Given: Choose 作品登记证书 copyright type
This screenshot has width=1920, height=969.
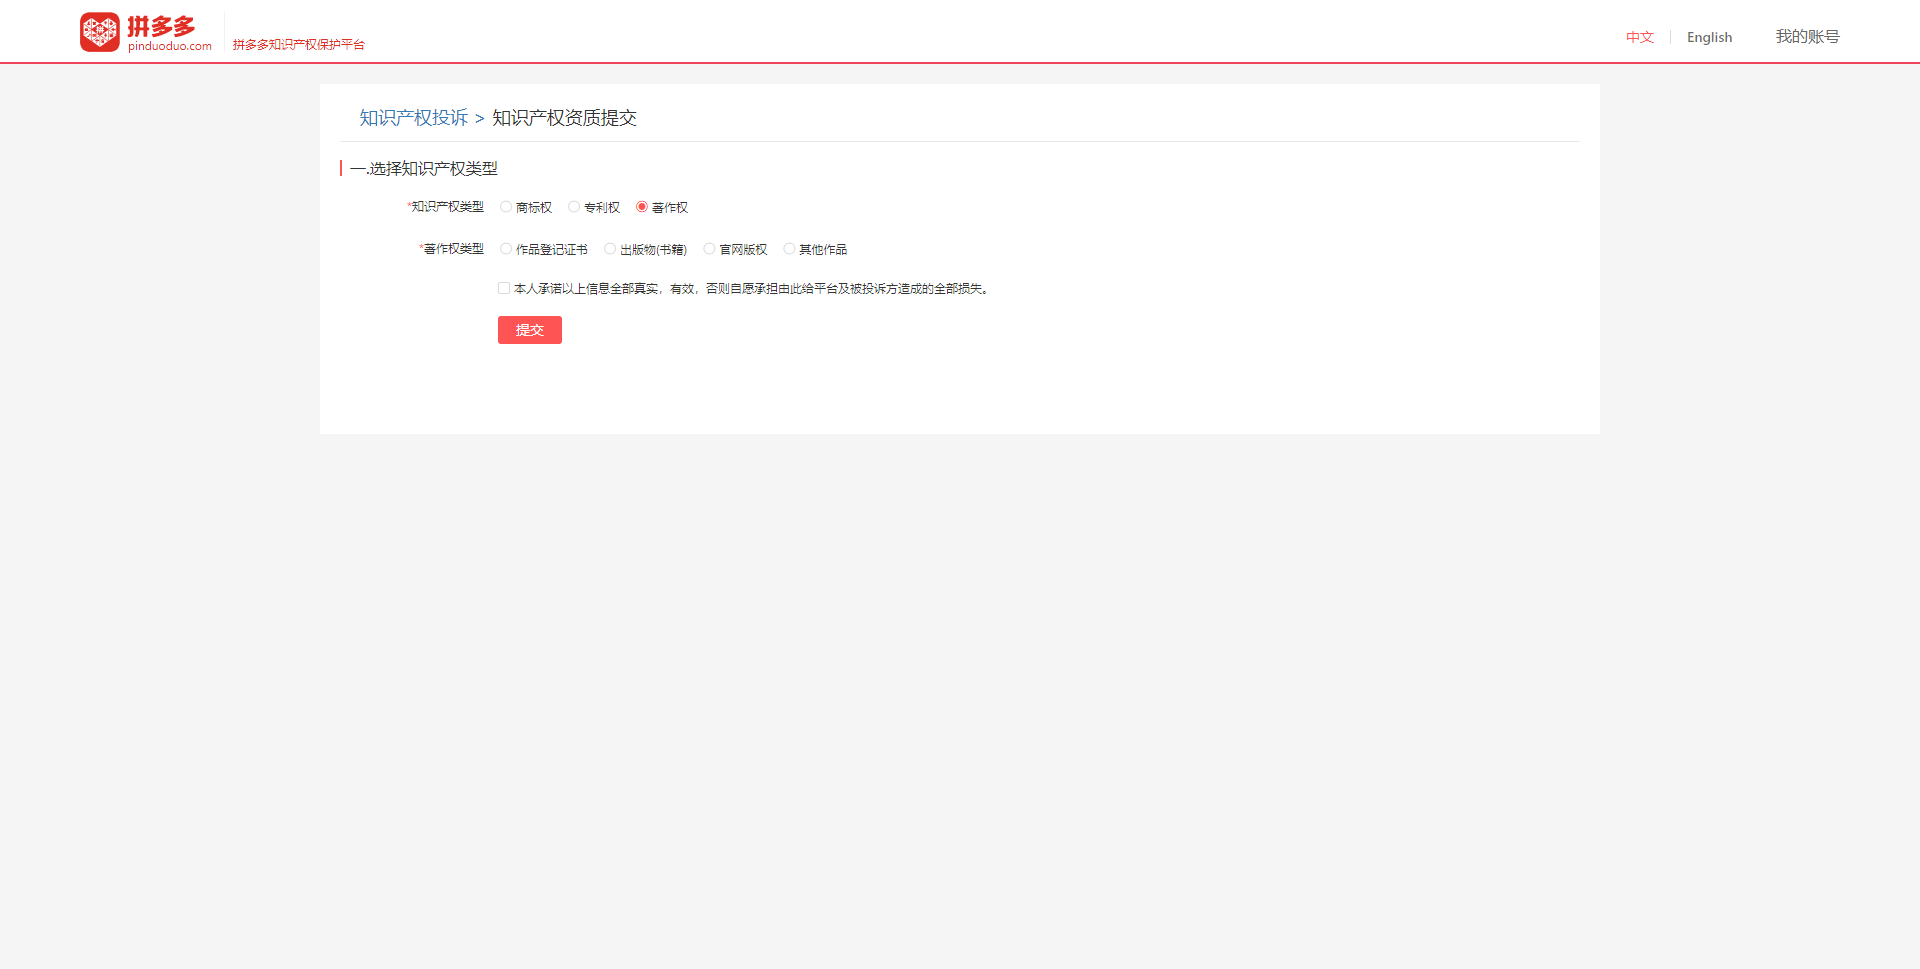Looking at the screenshot, I should tap(506, 249).
